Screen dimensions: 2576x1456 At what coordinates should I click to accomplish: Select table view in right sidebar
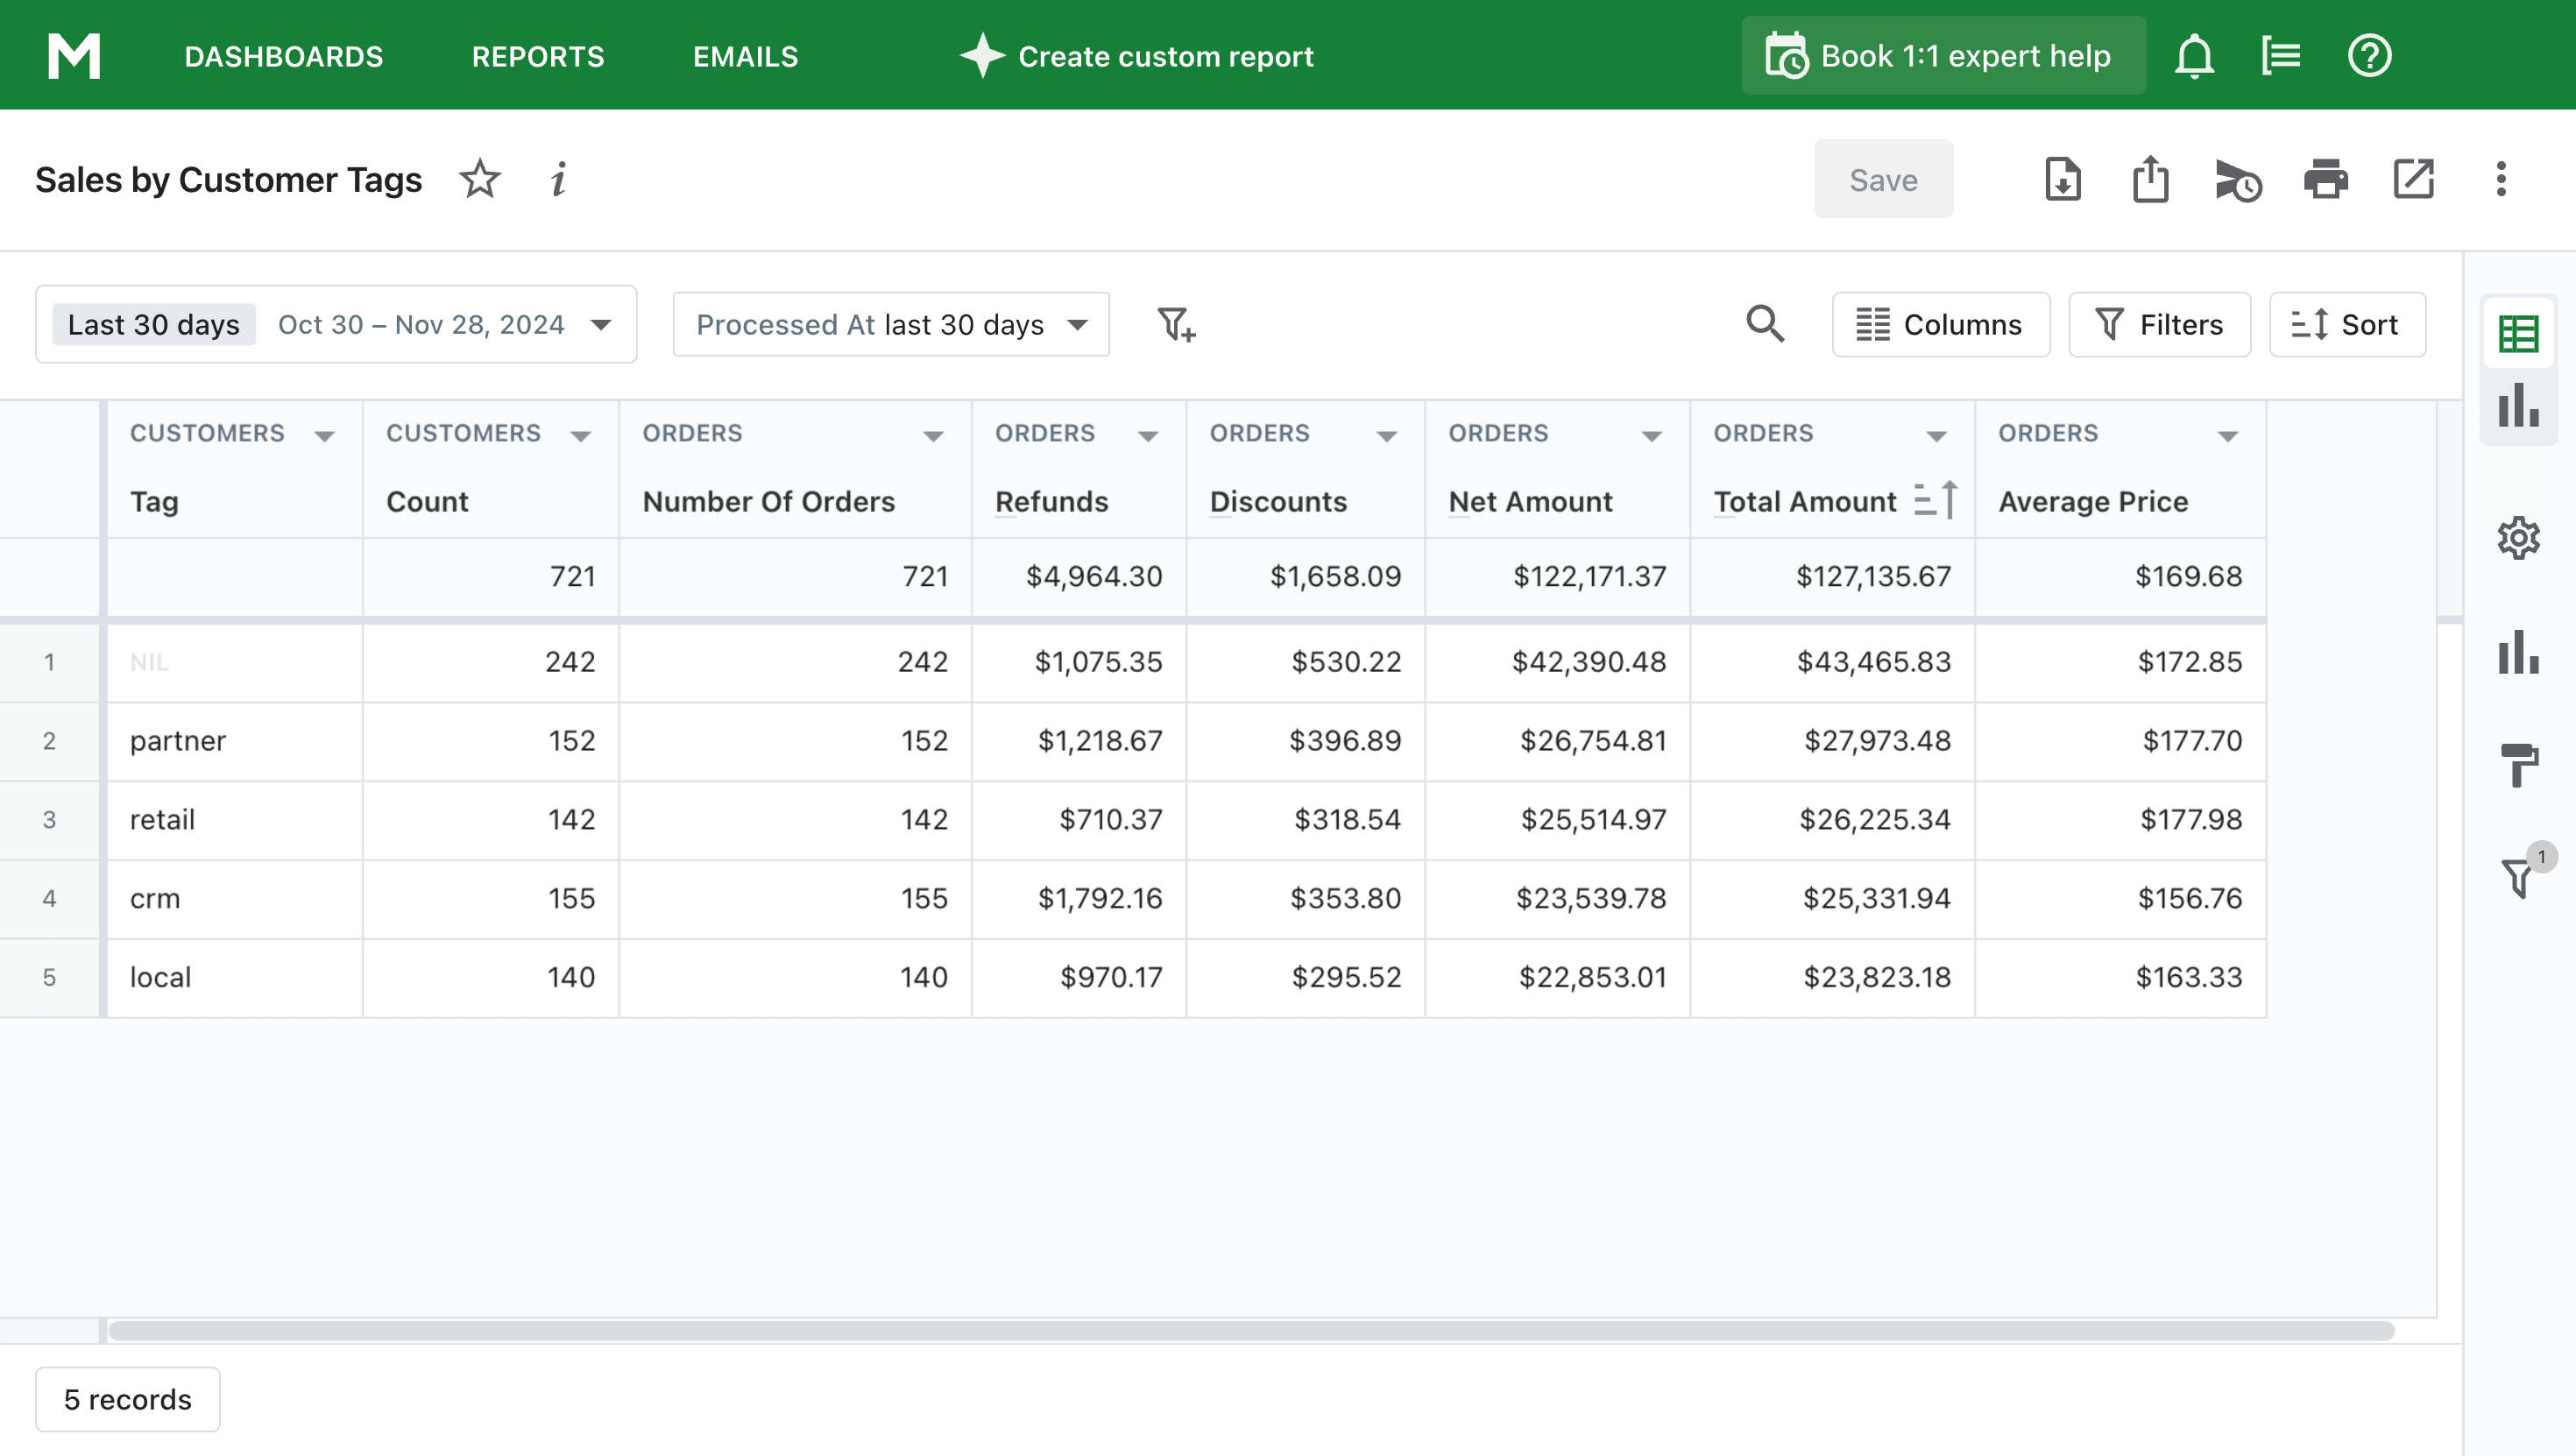tap(2518, 334)
